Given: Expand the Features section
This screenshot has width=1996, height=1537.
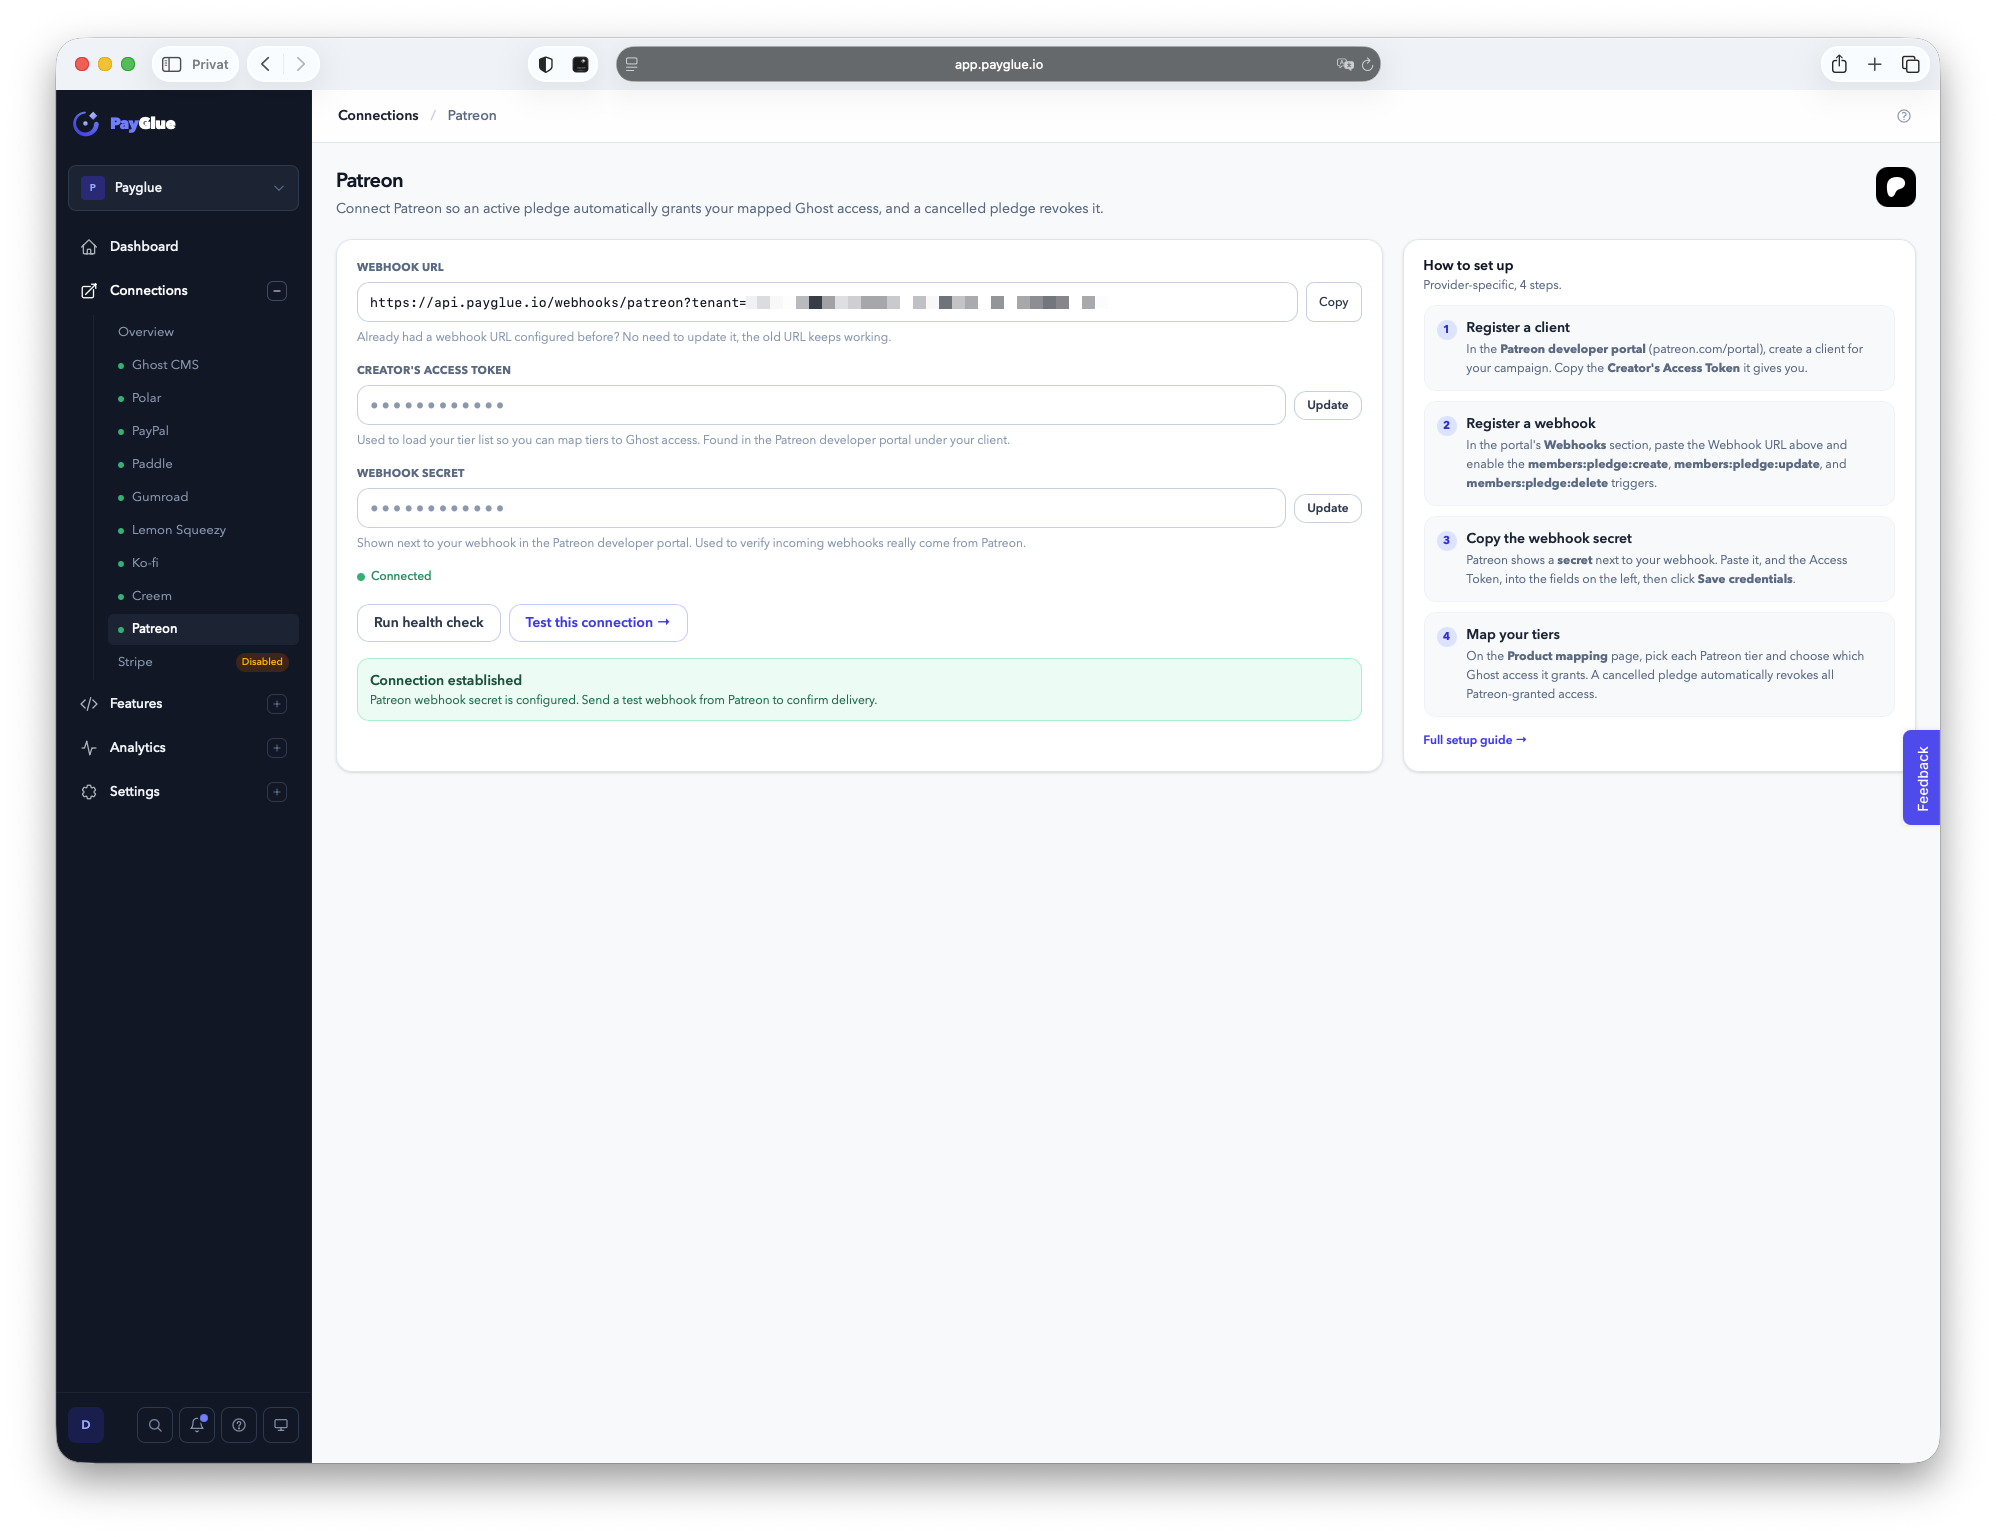Looking at the screenshot, I should [x=277, y=704].
